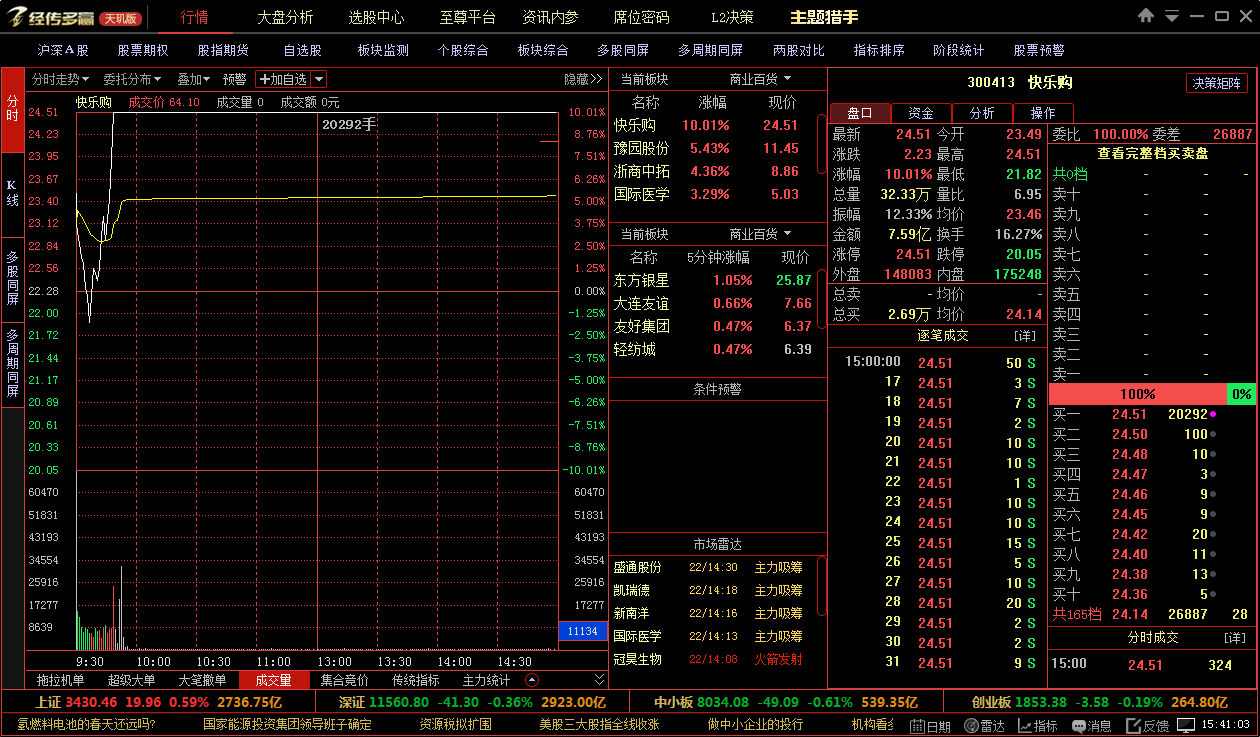Select the 操作 tab
This screenshot has height=737, width=1260.
1043,113
